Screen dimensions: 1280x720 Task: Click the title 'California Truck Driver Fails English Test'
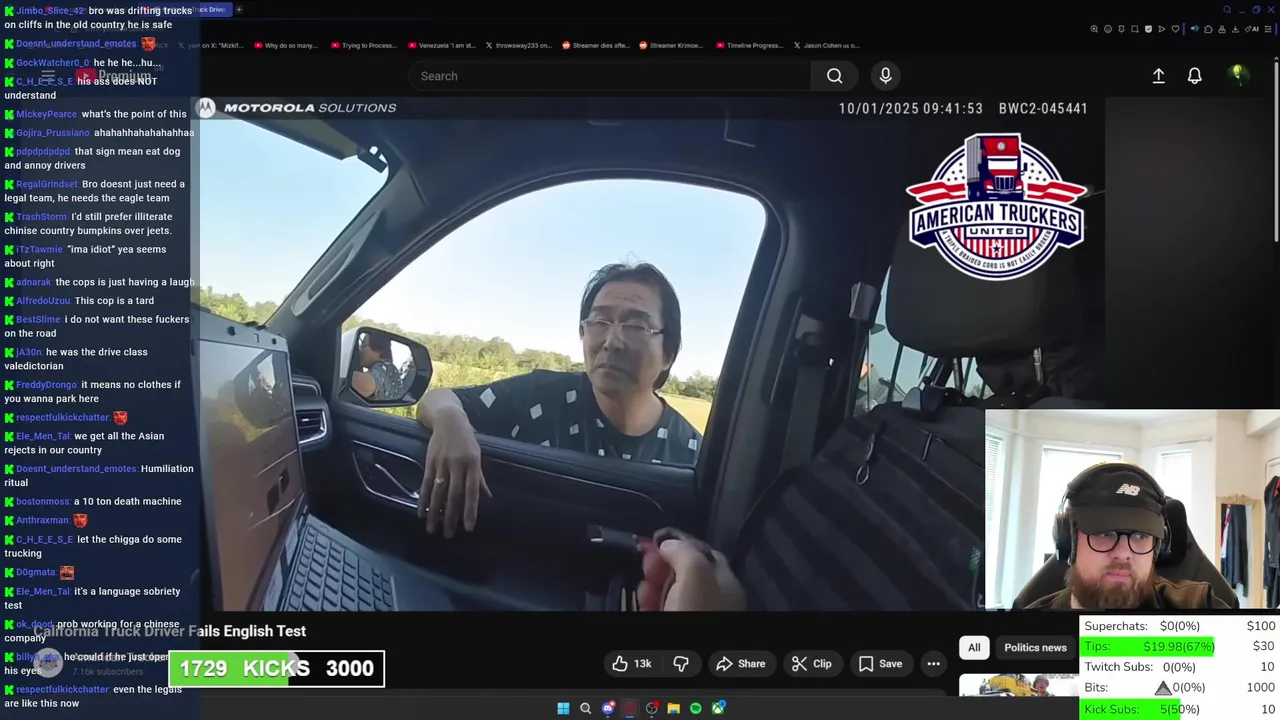pos(169,631)
